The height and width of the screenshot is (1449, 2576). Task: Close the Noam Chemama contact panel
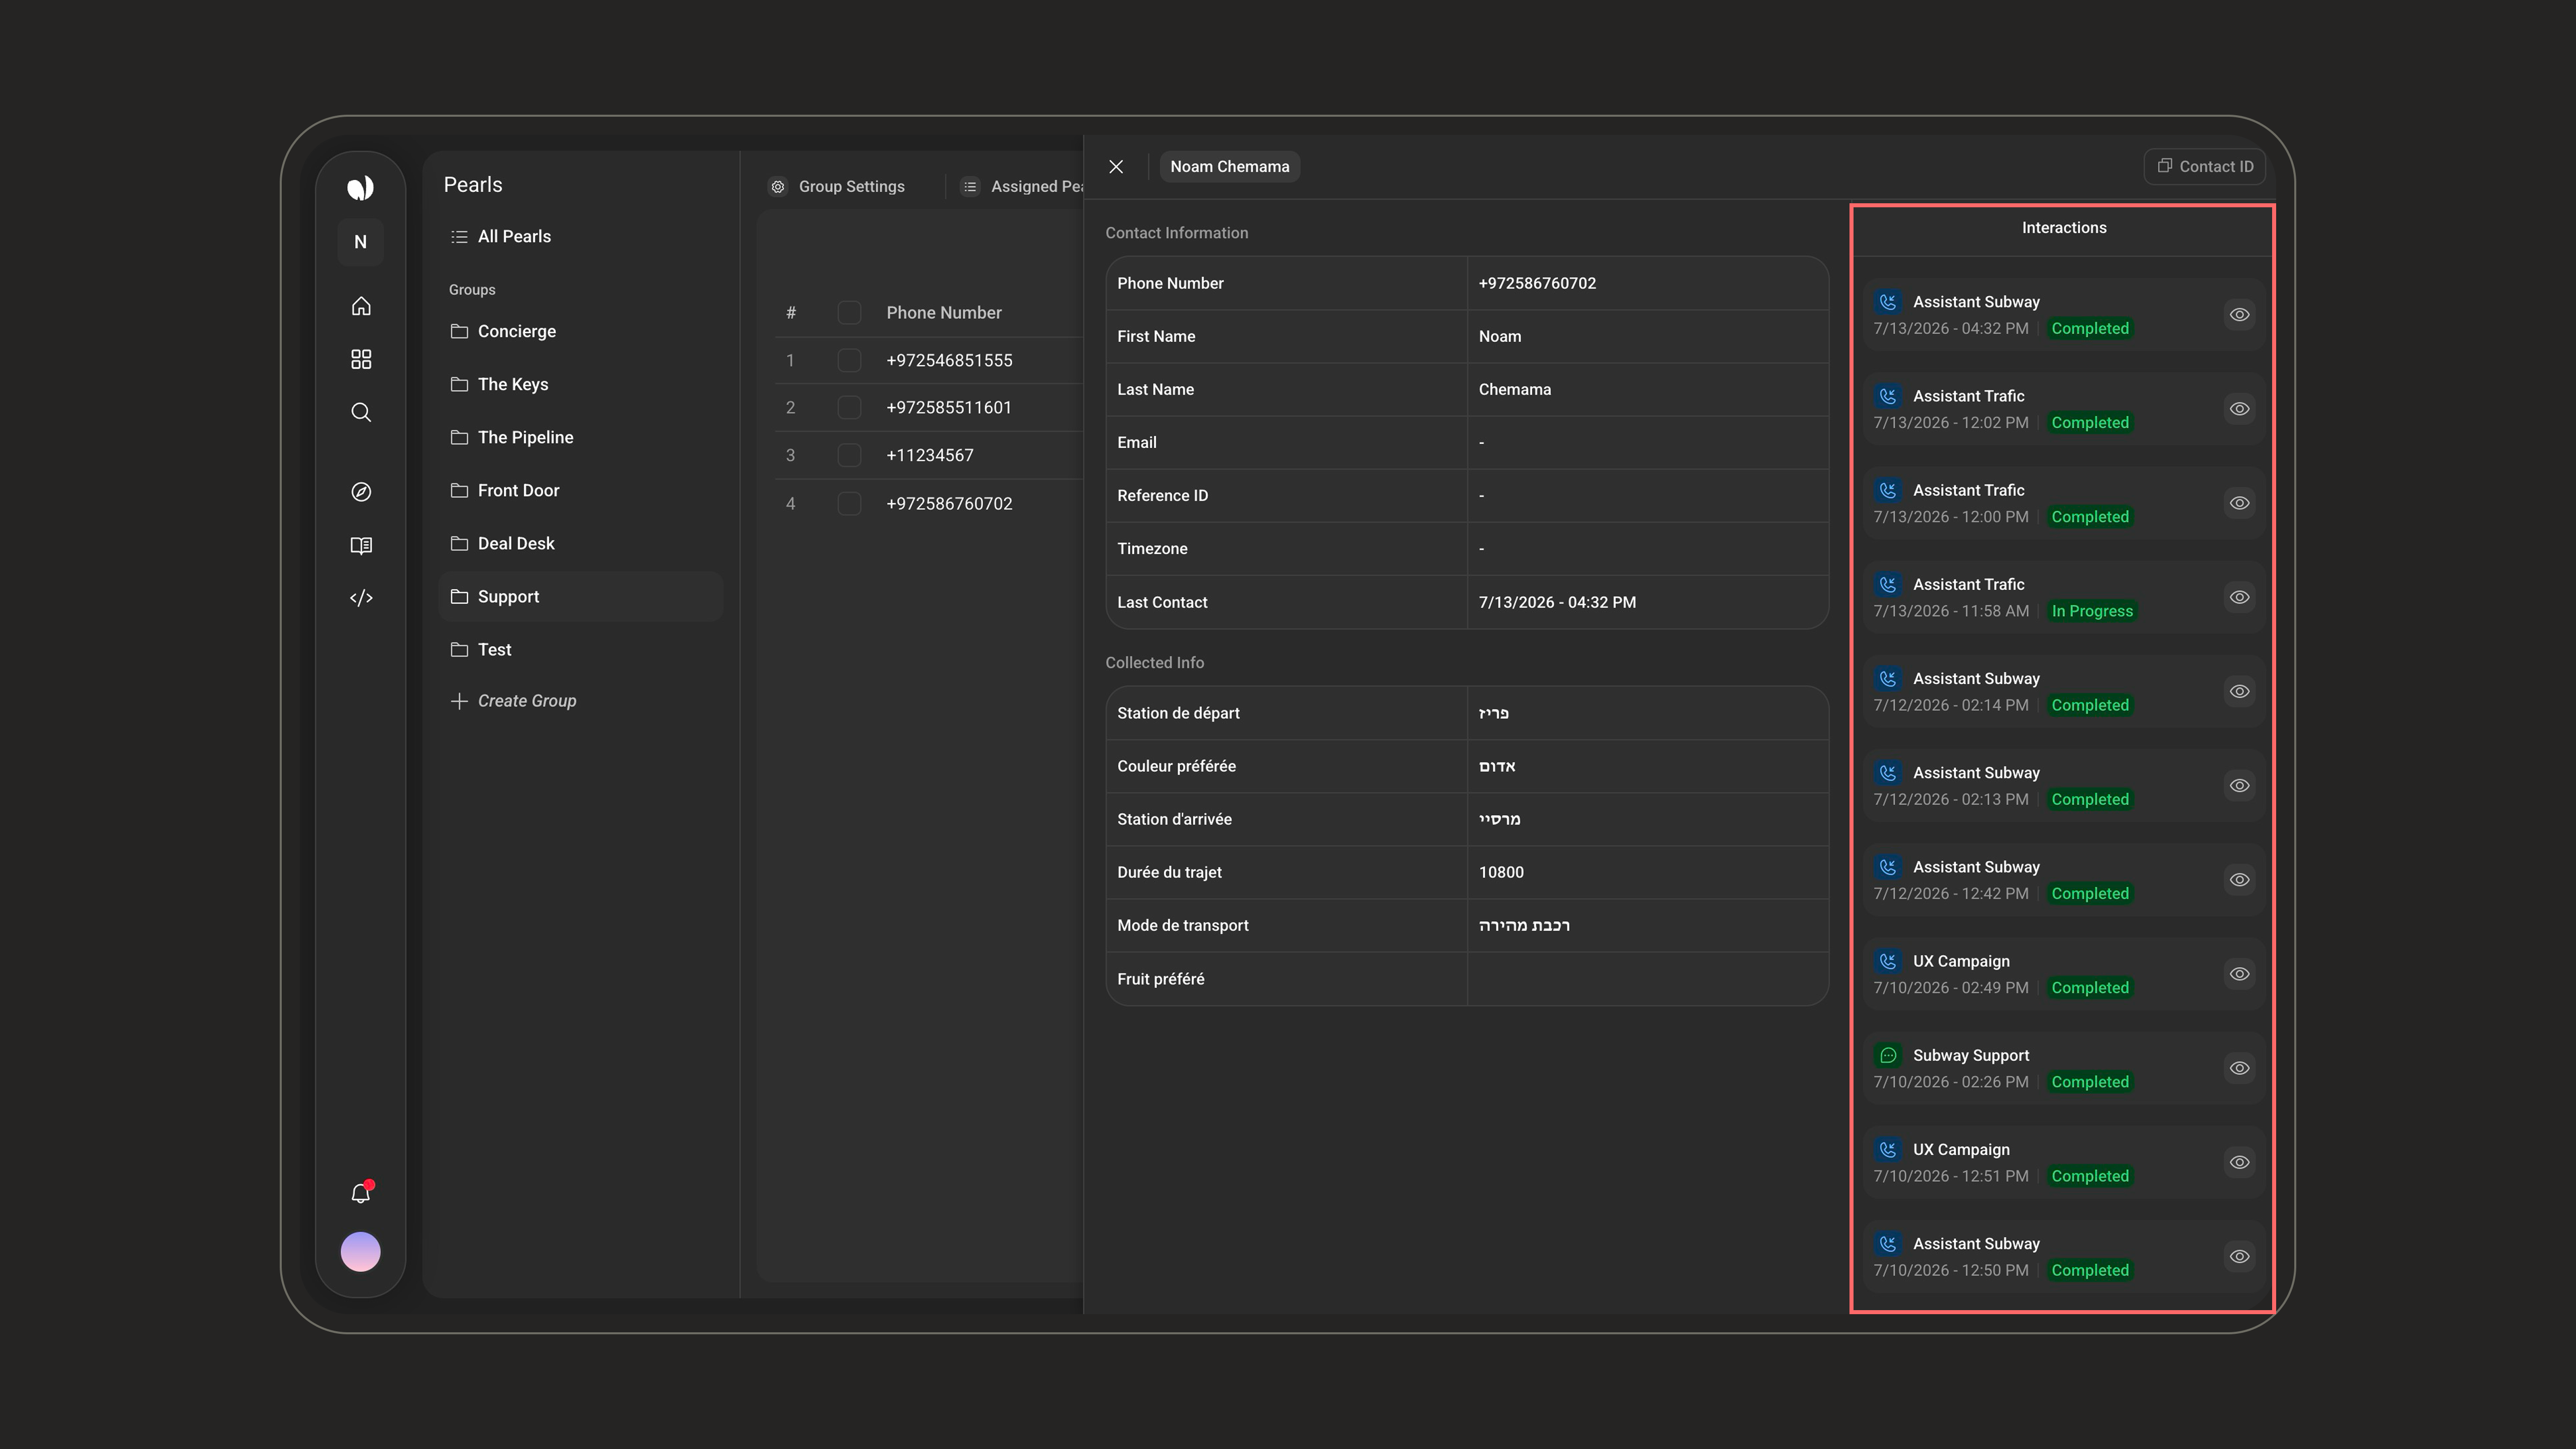[x=1116, y=167]
